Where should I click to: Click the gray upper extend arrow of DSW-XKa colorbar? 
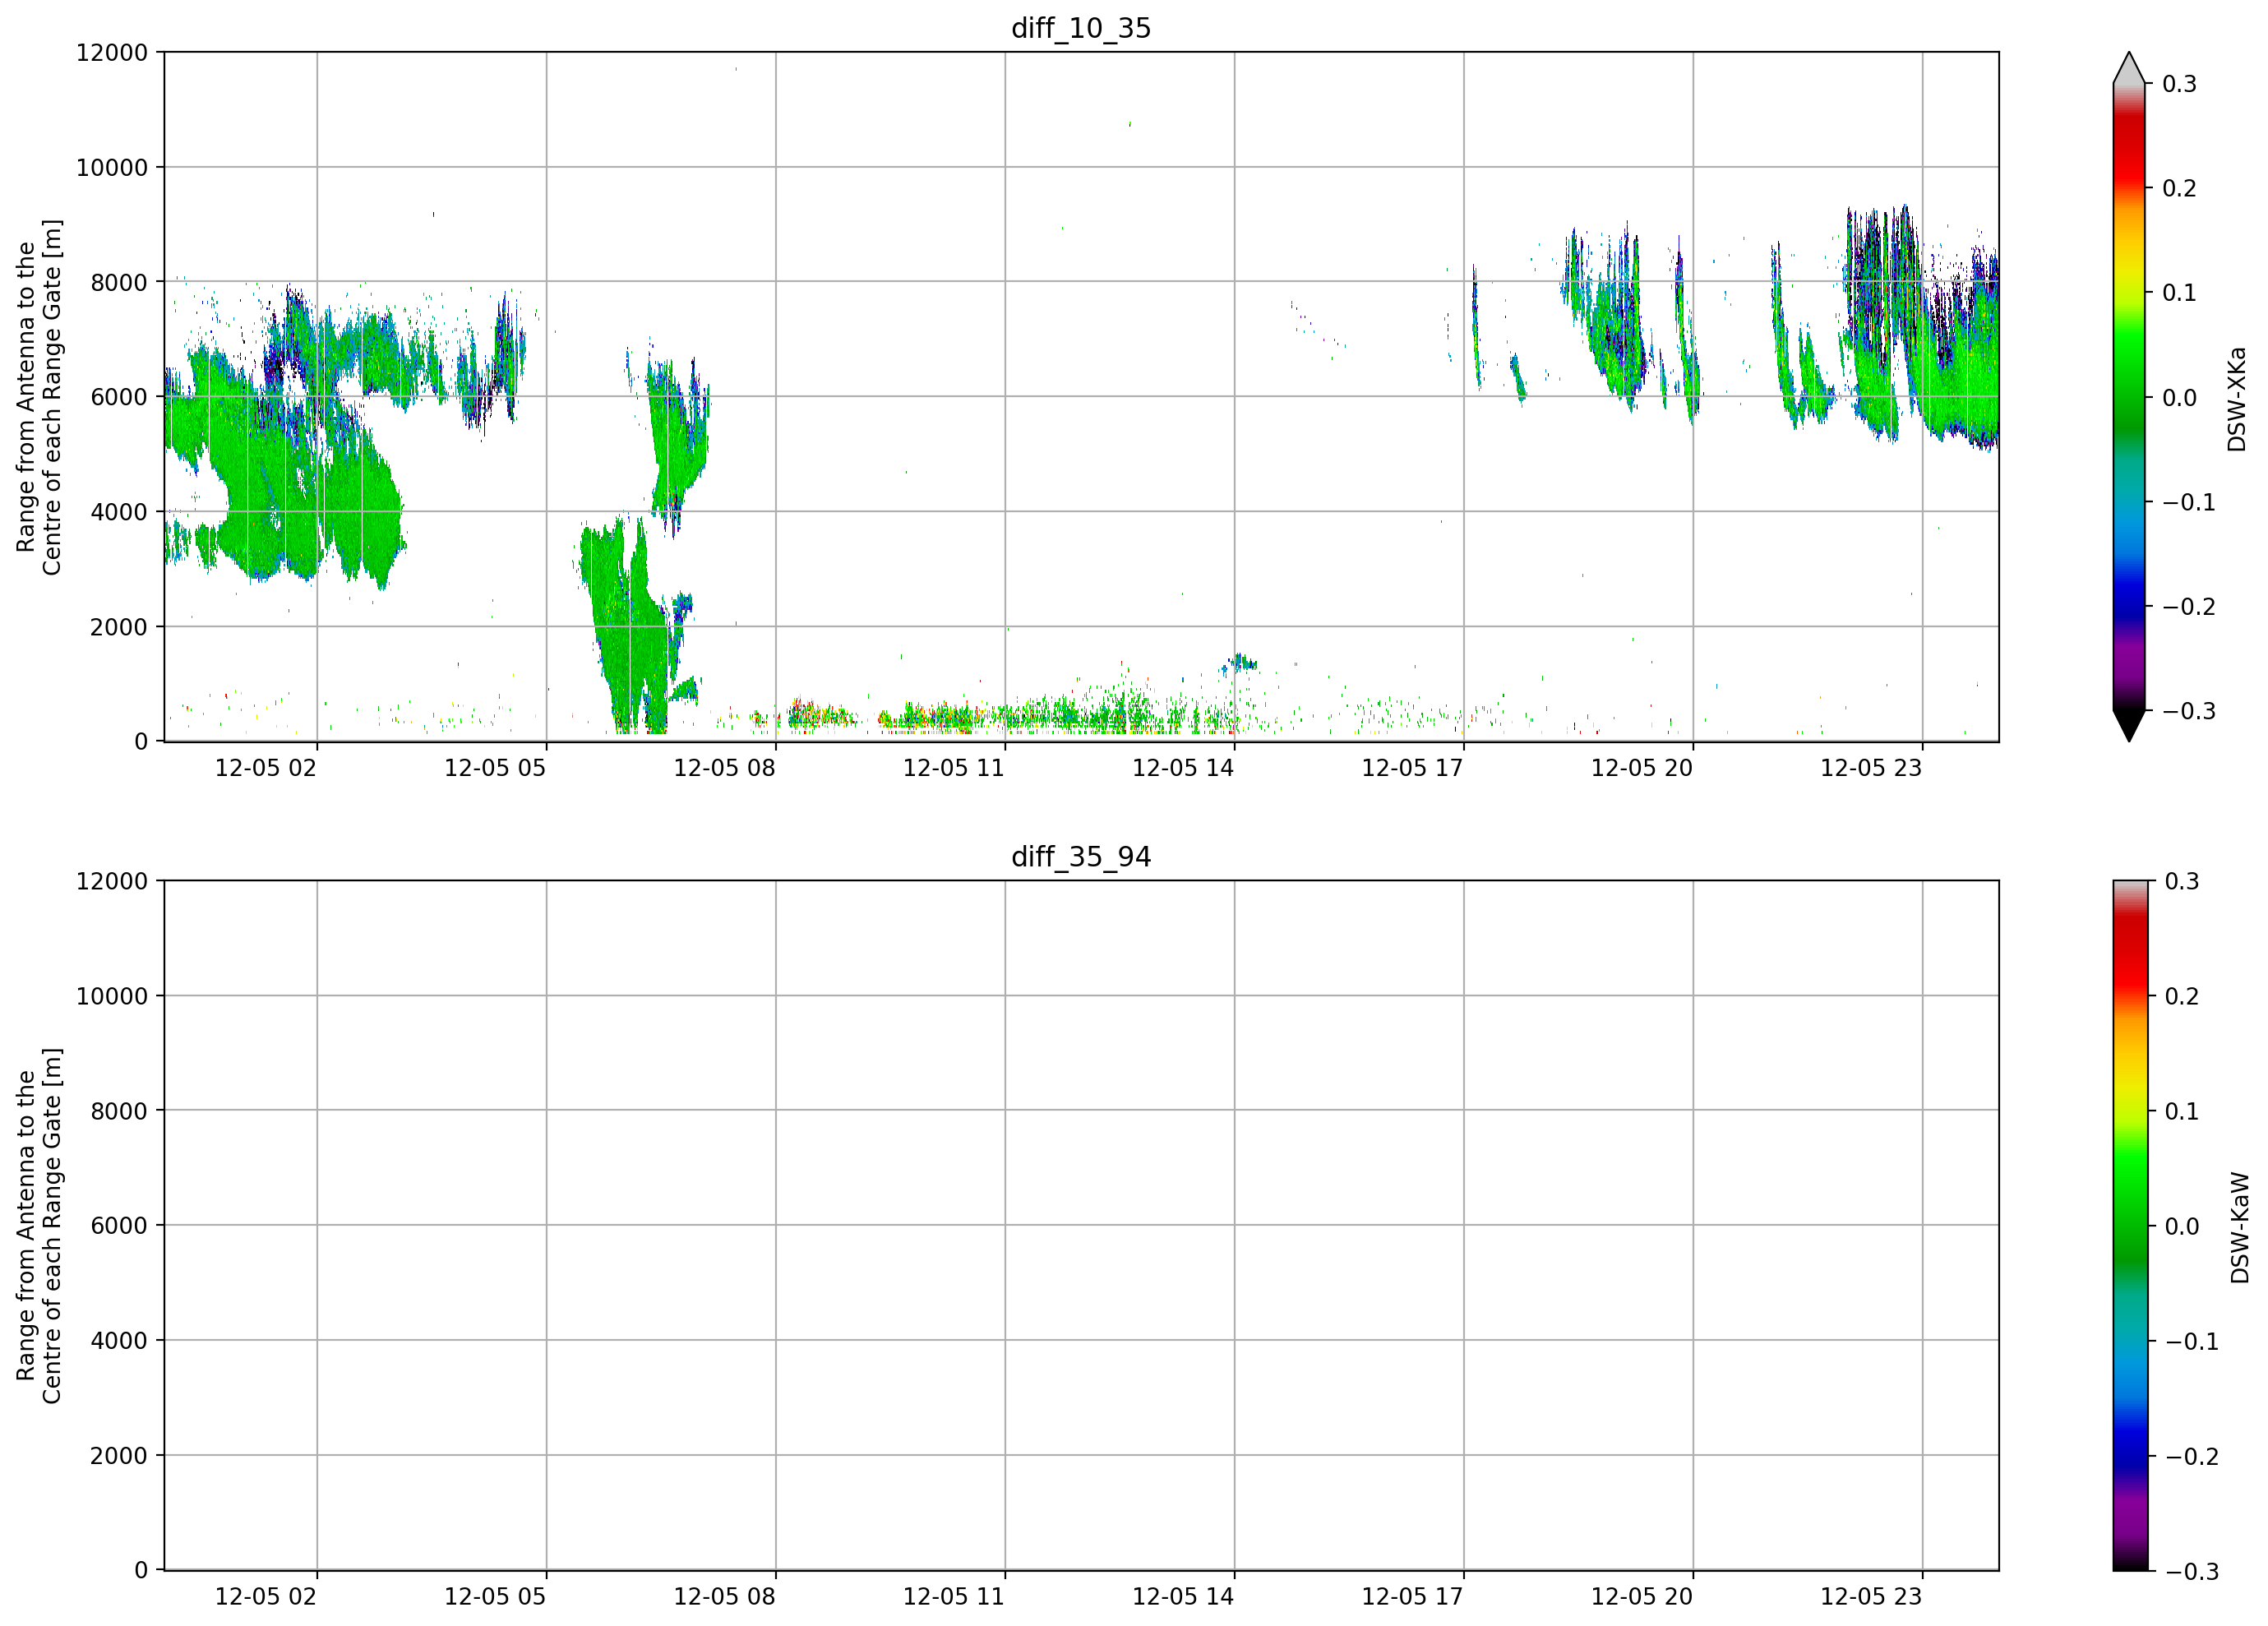[x=2129, y=68]
